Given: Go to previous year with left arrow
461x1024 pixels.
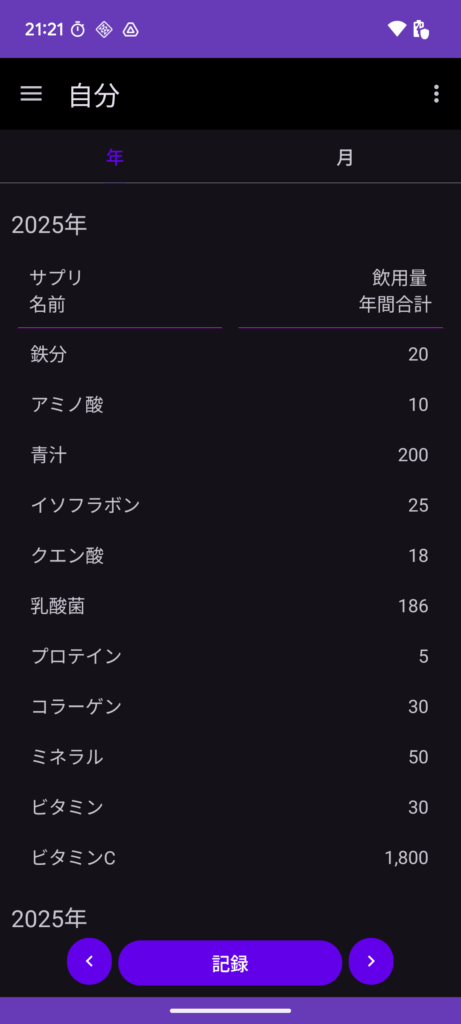Looking at the screenshot, I should click(x=89, y=961).
